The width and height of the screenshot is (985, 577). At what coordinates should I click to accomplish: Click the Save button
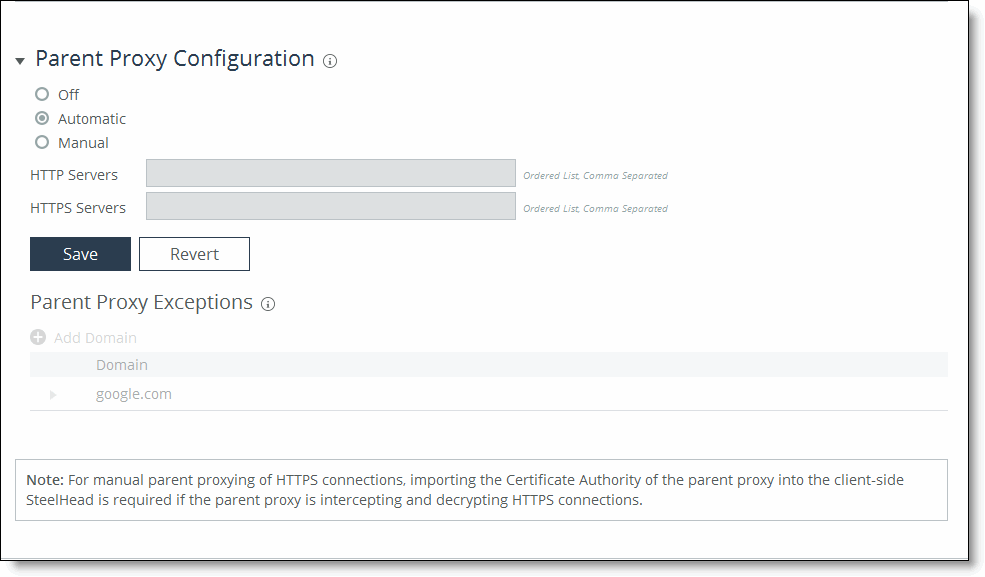[80, 254]
